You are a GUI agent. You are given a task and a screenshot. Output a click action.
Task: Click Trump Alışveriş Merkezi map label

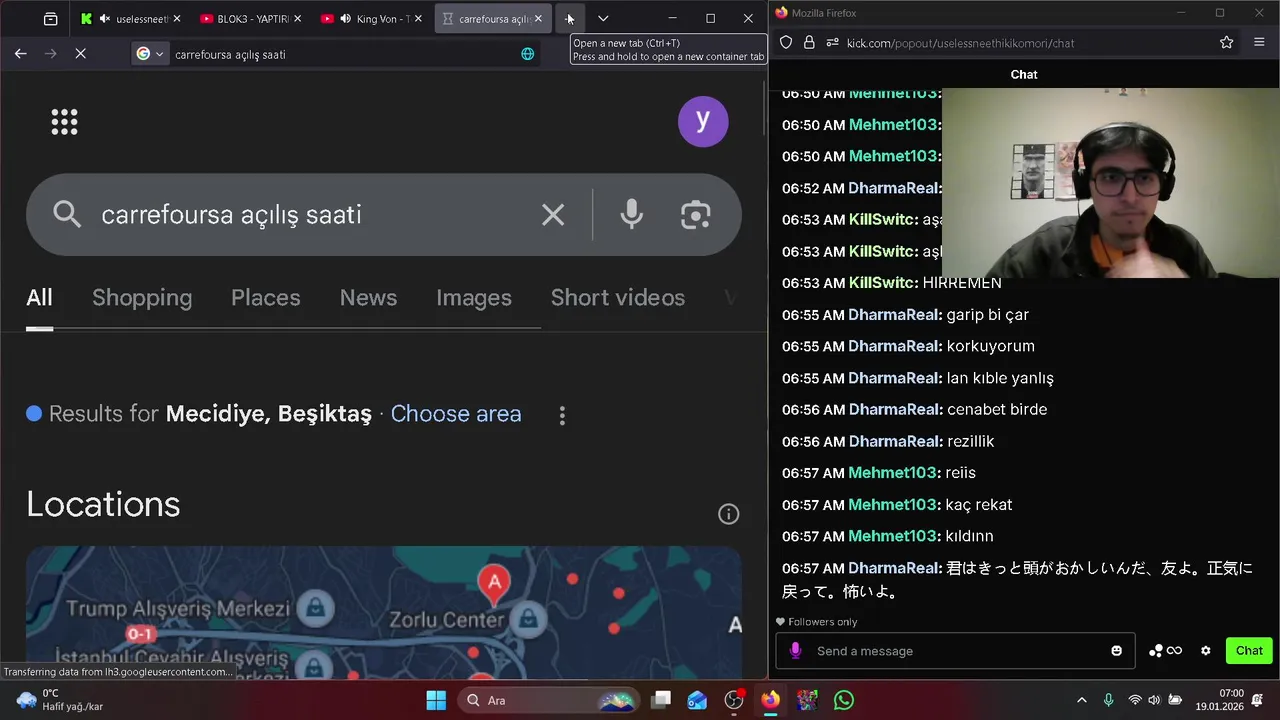(178, 608)
